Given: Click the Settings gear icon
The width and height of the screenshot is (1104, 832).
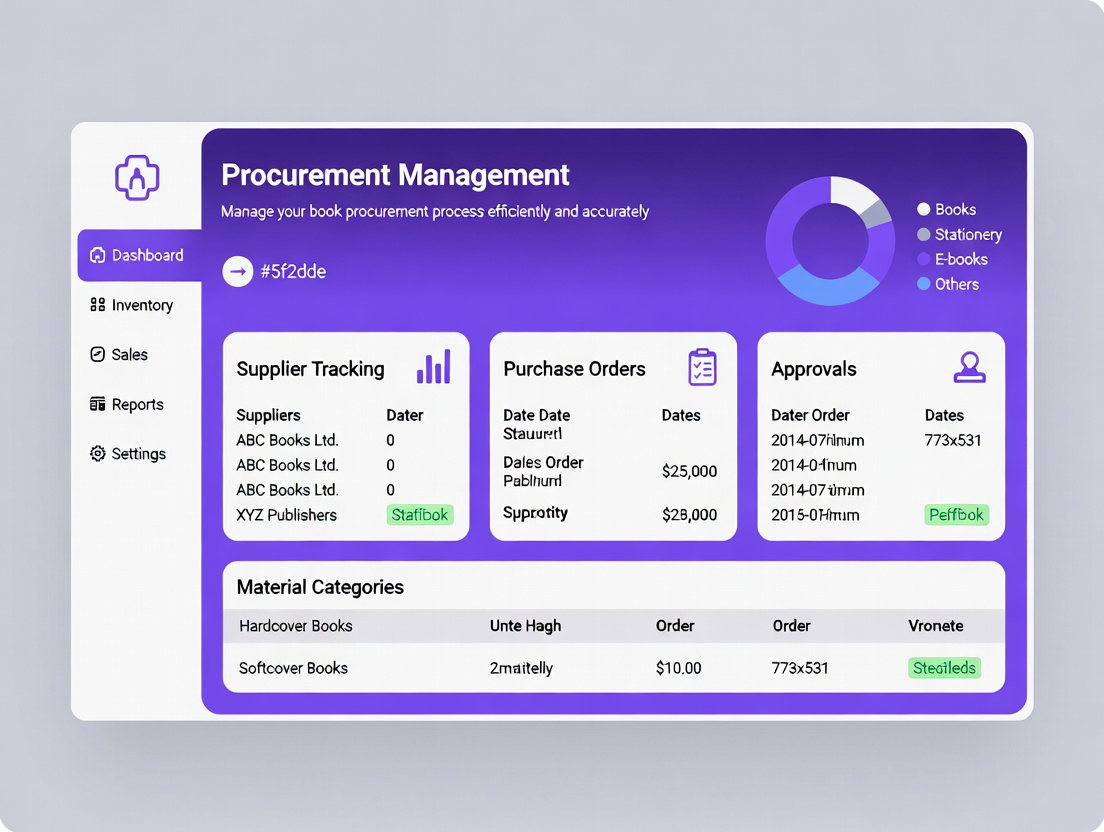Looking at the screenshot, I should 97,454.
